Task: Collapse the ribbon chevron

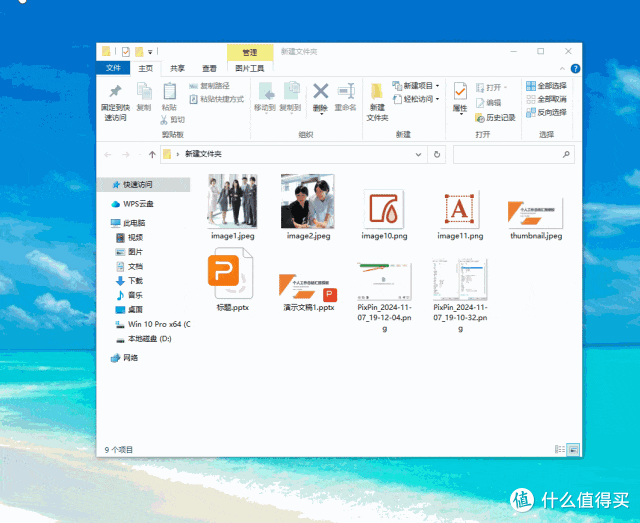Action: coord(562,69)
